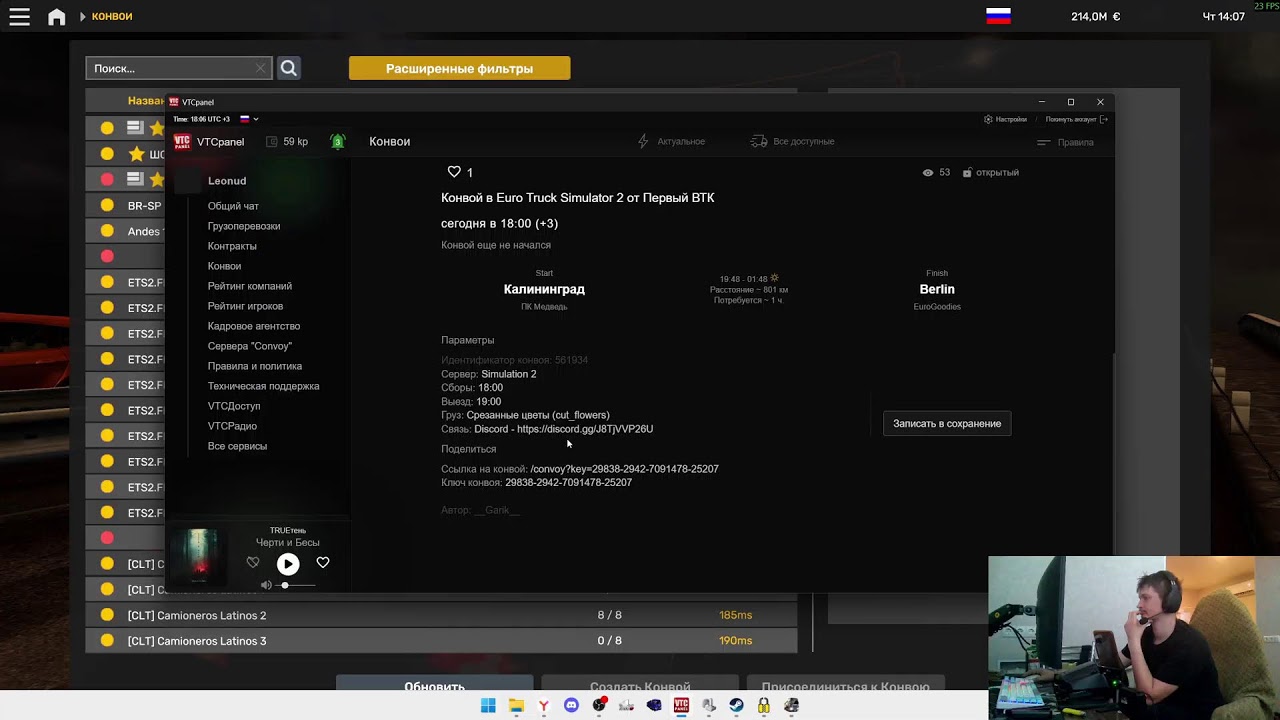Click VTCpanel icon in taskbar

point(681,706)
